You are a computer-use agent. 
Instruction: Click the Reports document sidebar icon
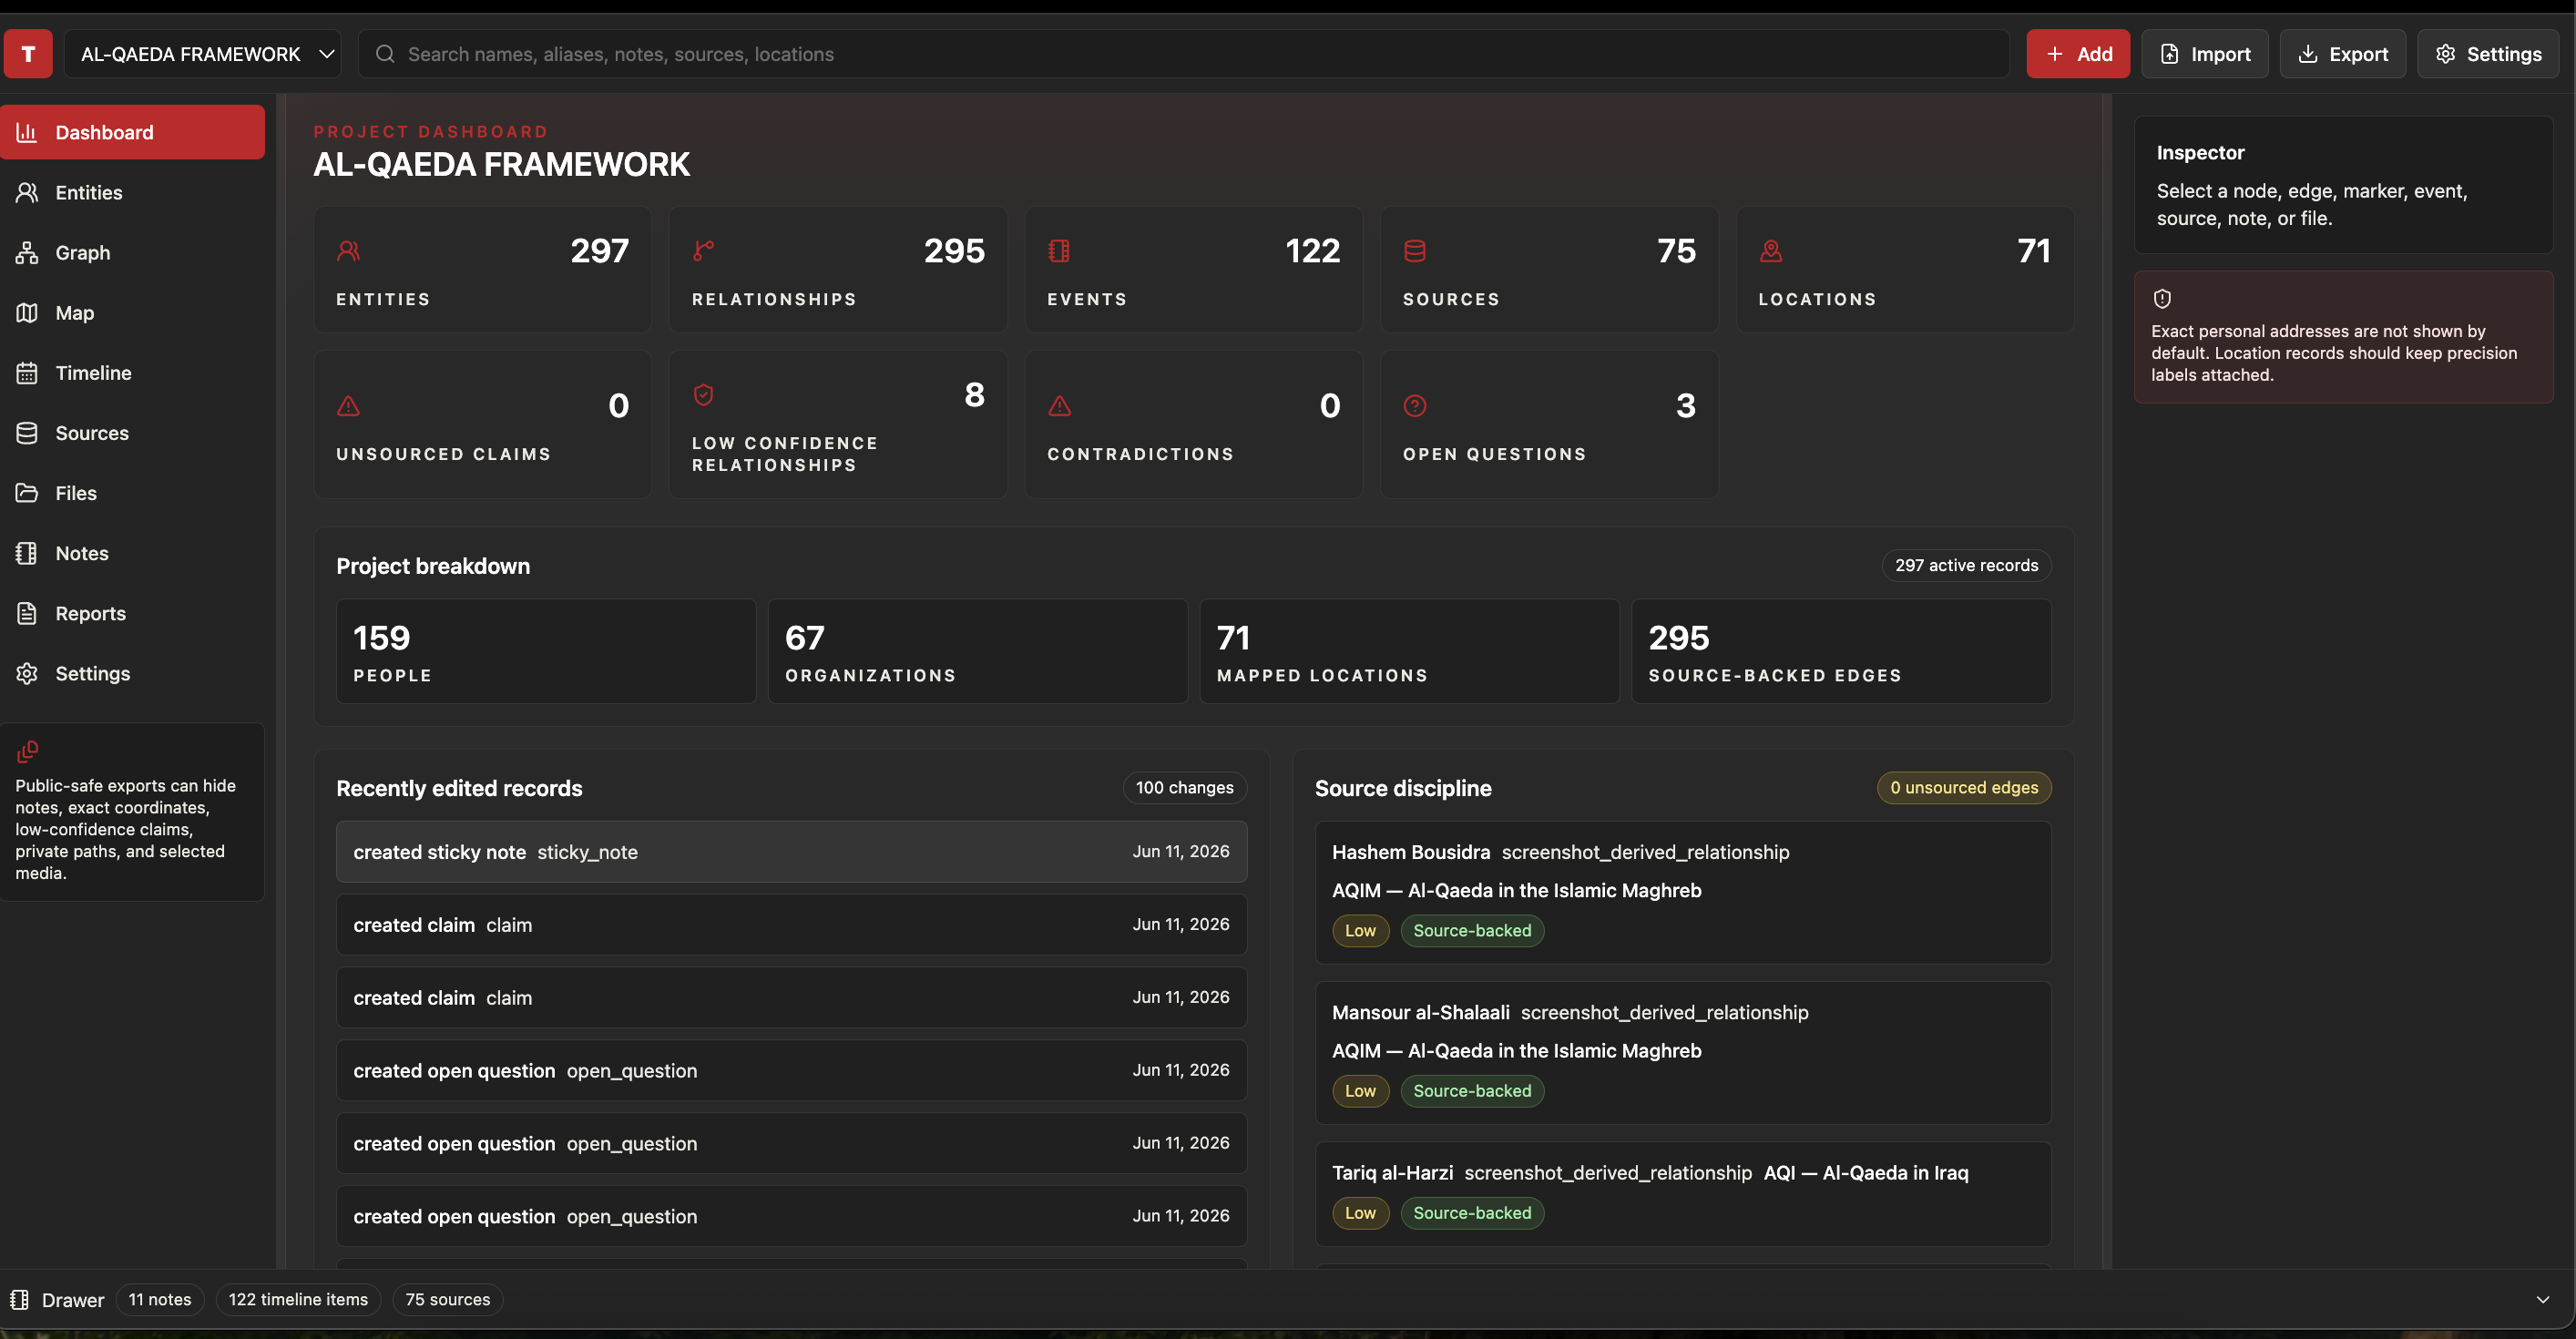point(27,612)
